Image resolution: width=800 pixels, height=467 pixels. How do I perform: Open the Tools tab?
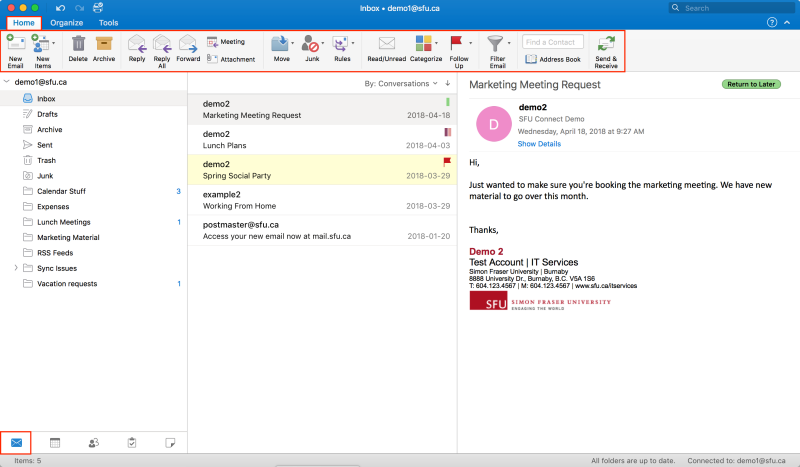point(108,22)
